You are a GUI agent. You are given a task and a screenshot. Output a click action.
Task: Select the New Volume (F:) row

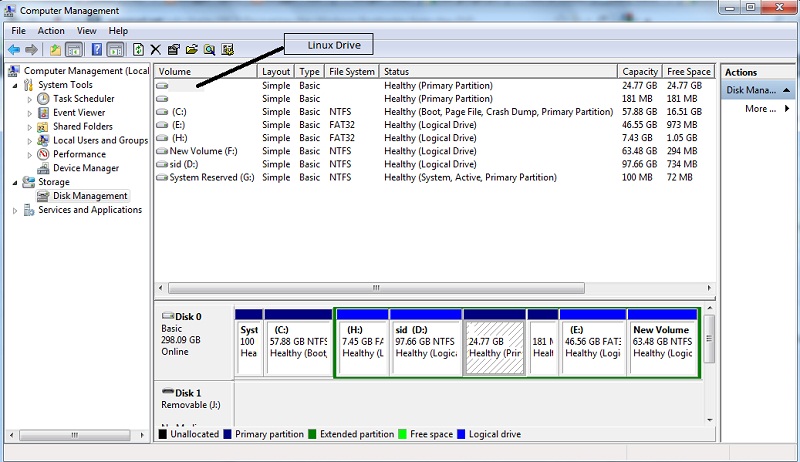click(x=434, y=151)
